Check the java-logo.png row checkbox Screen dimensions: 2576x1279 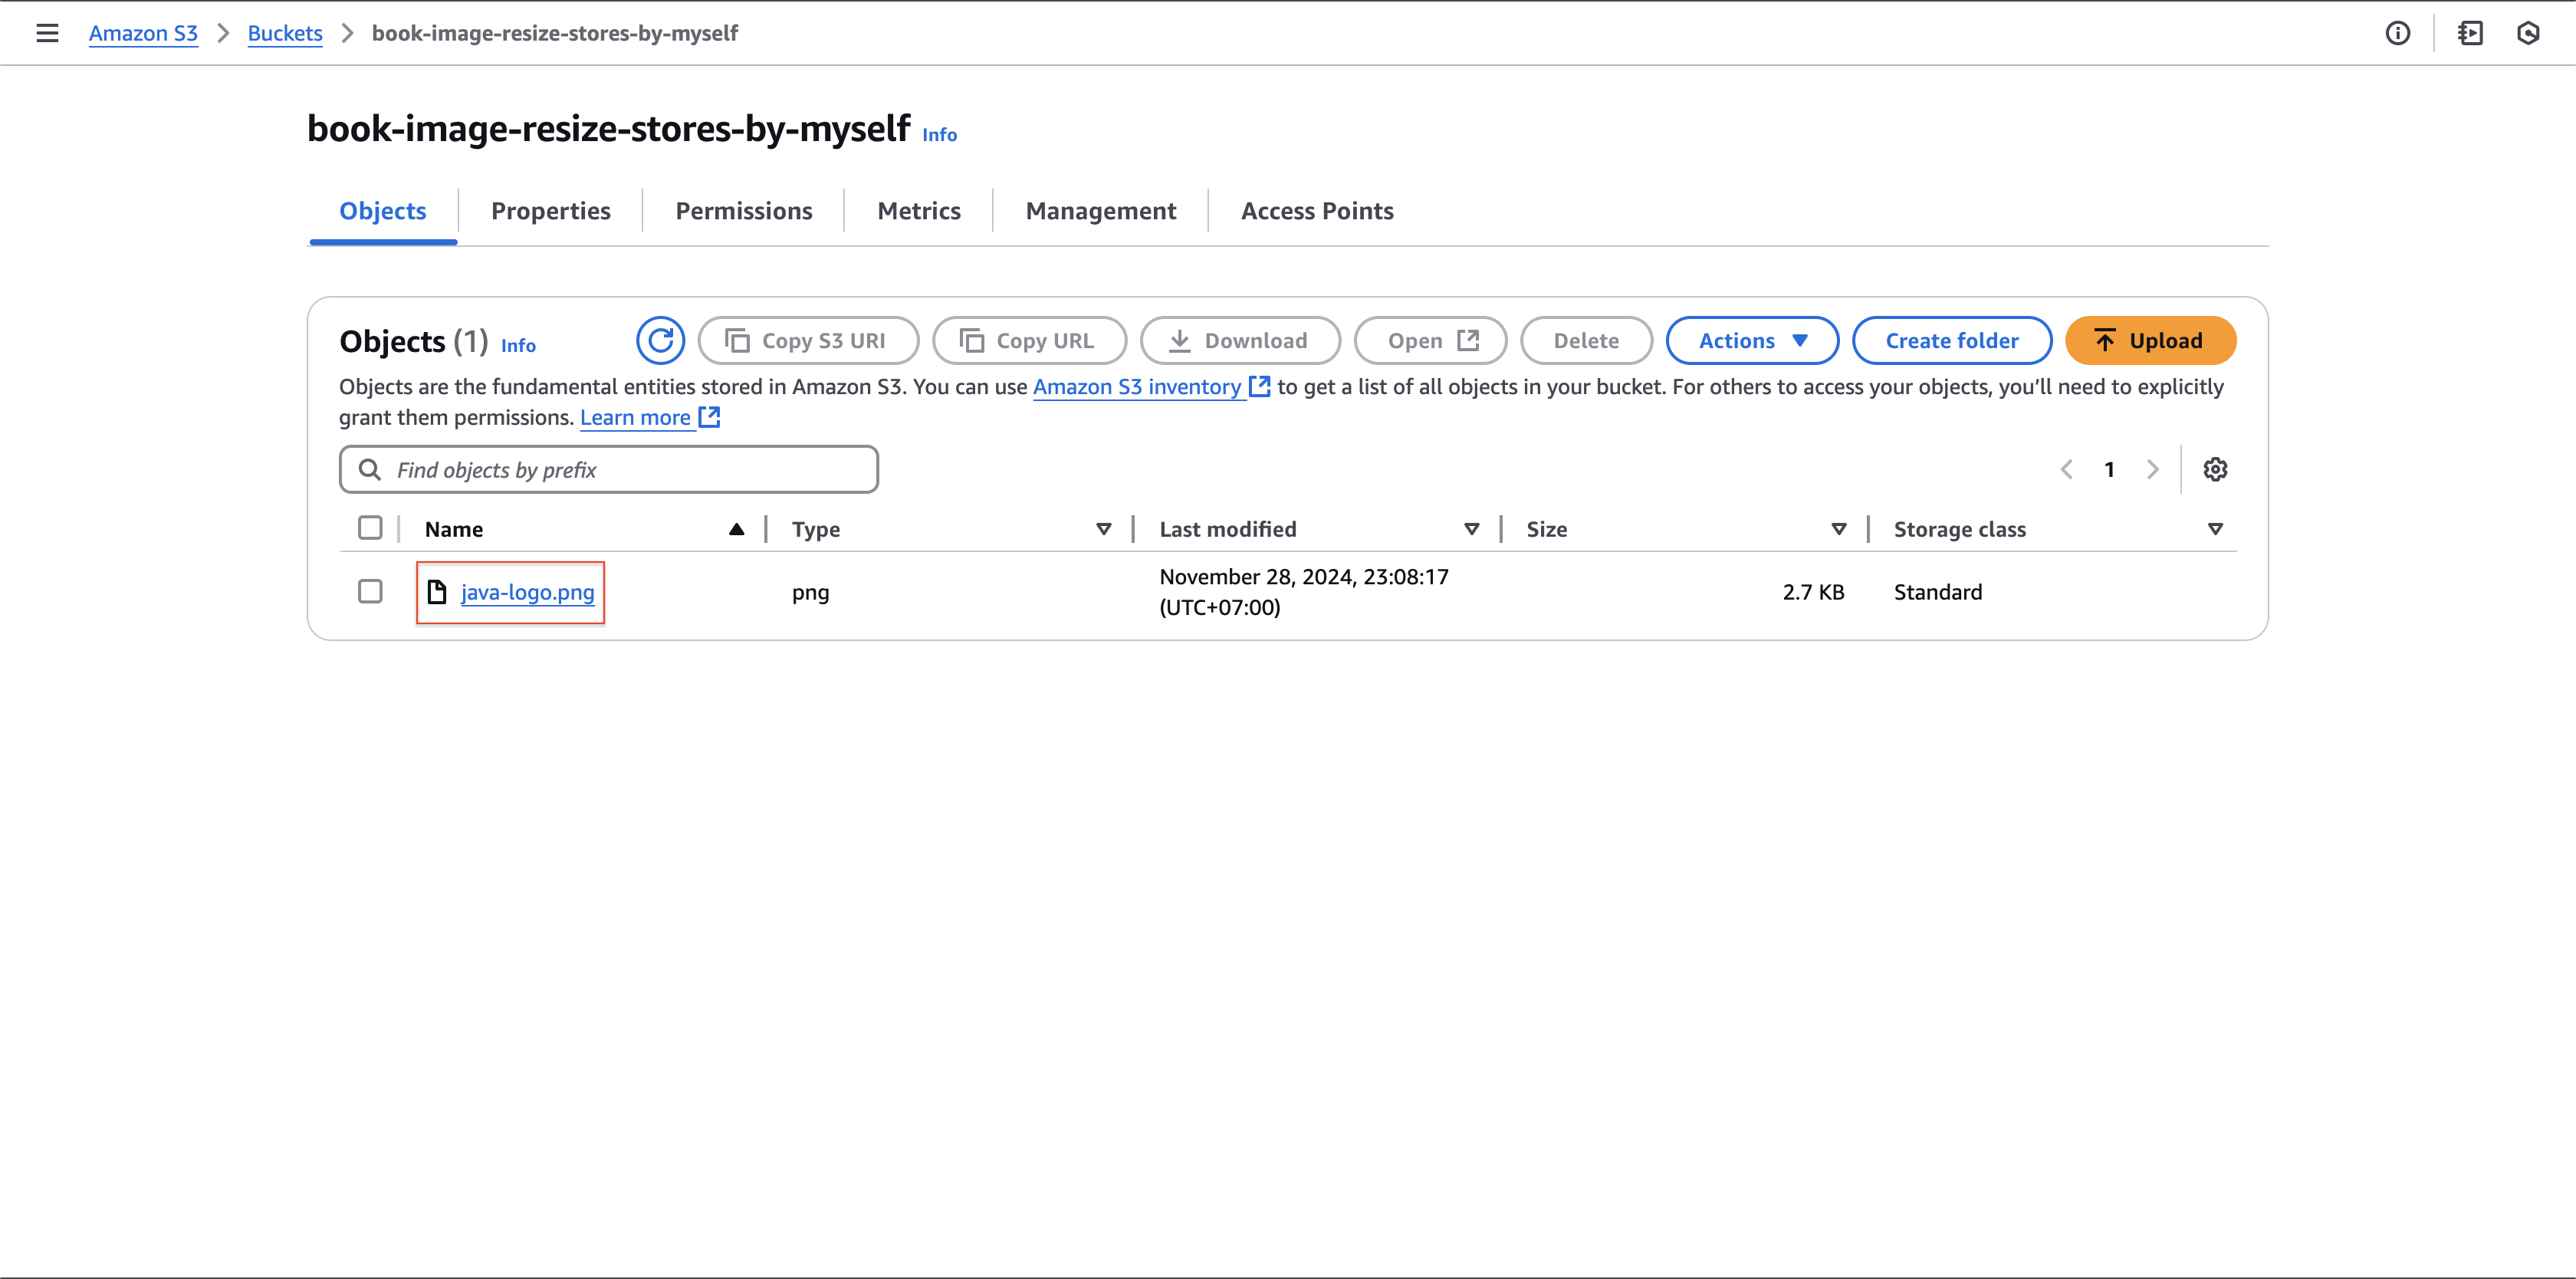pyautogui.click(x=370, y=592)
